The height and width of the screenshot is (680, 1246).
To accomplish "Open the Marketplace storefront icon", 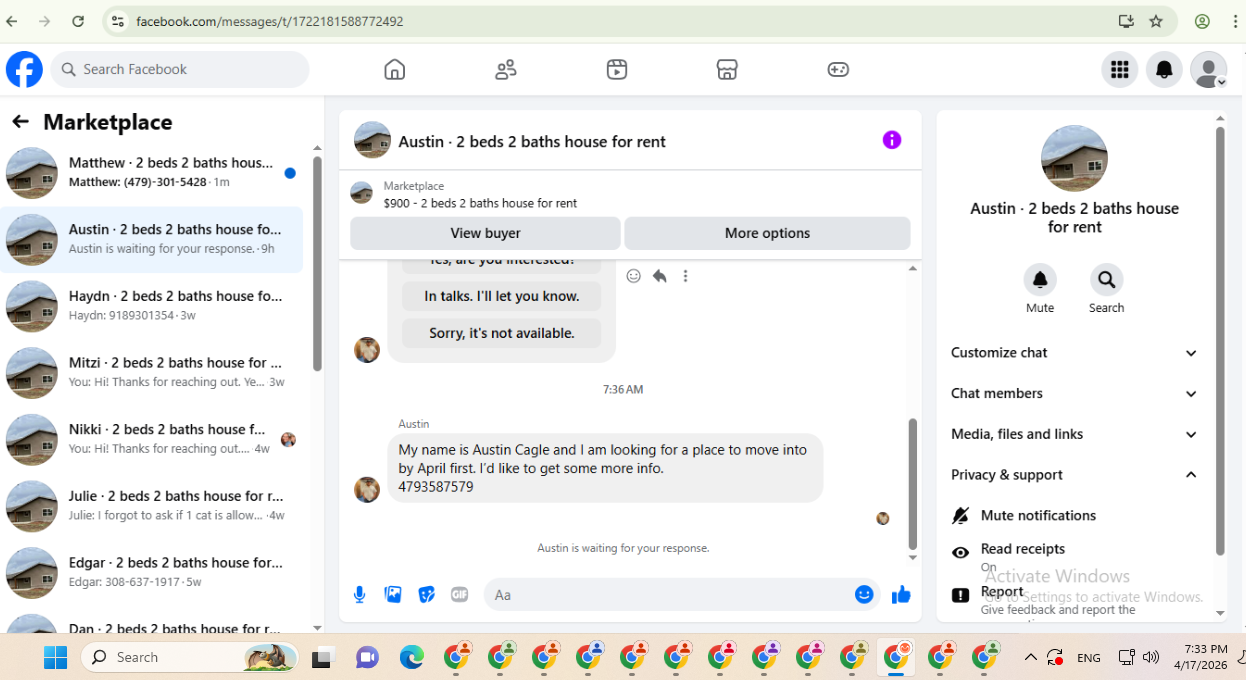I will [727, 69].
